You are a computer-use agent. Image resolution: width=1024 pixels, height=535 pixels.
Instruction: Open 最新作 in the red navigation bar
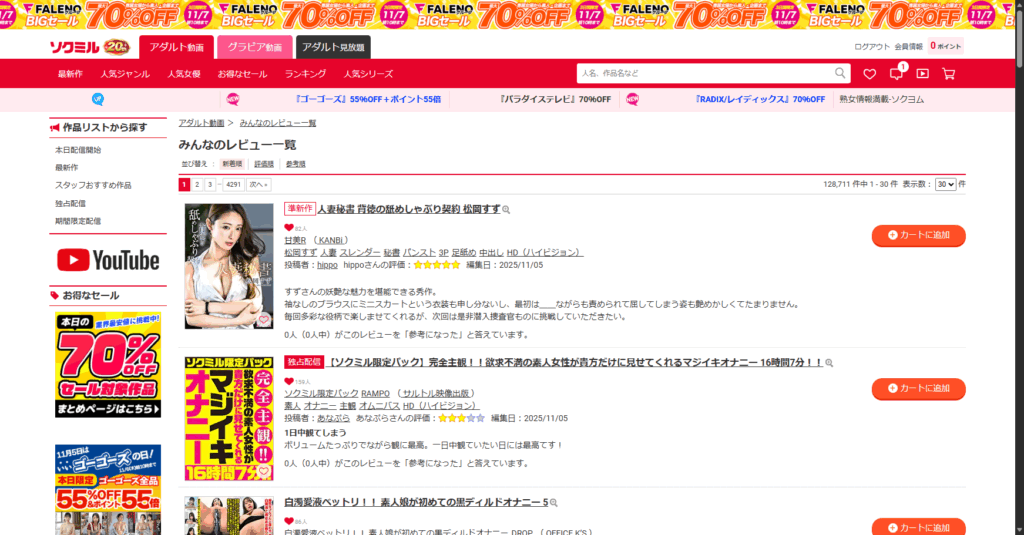[70, 74]
